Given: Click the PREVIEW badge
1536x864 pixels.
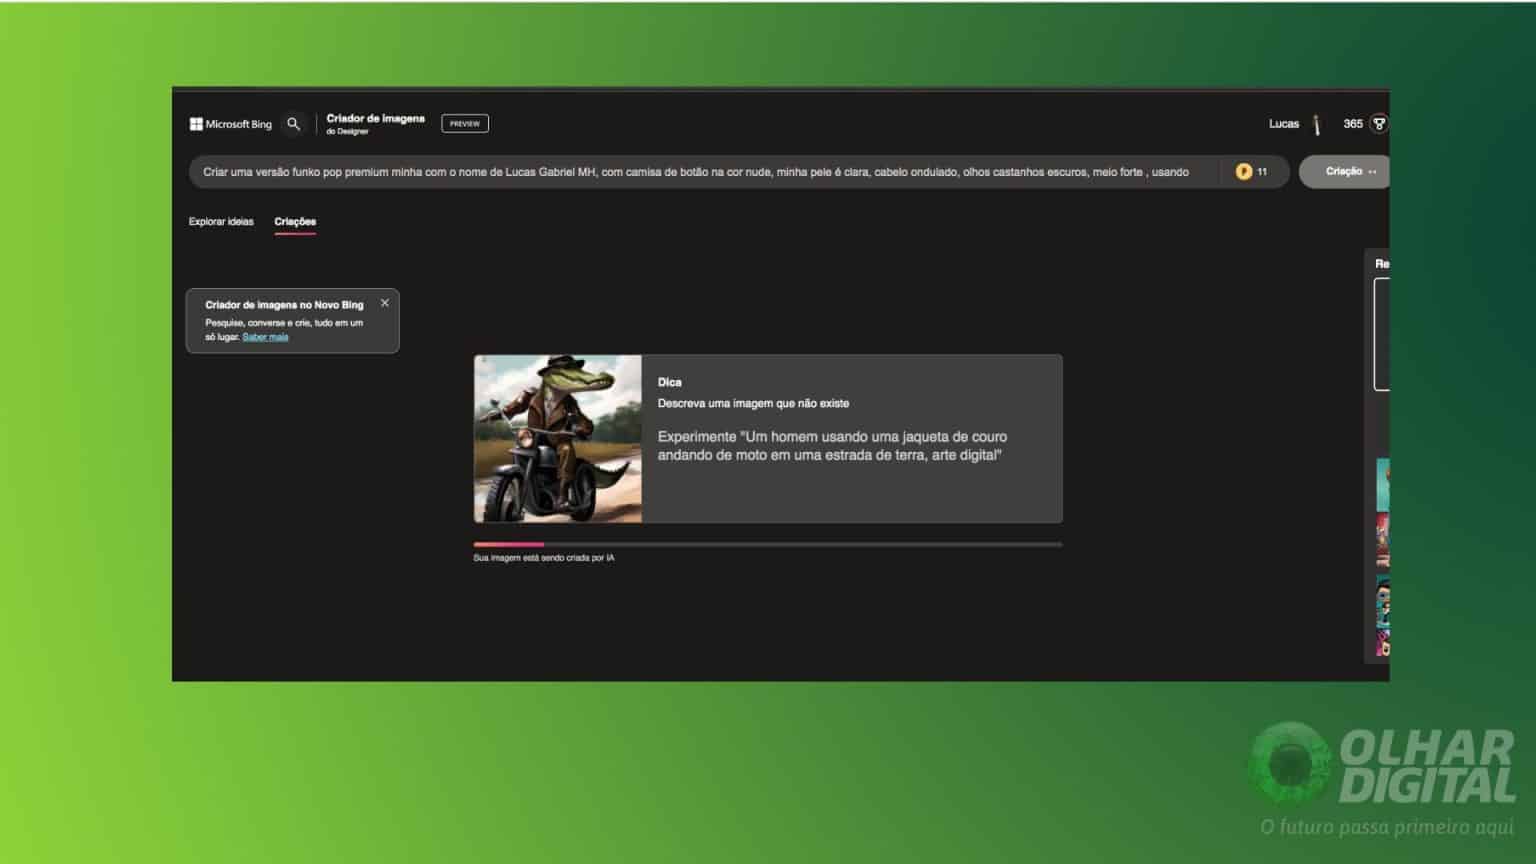Looking at the screenshot, I should 465,124.
